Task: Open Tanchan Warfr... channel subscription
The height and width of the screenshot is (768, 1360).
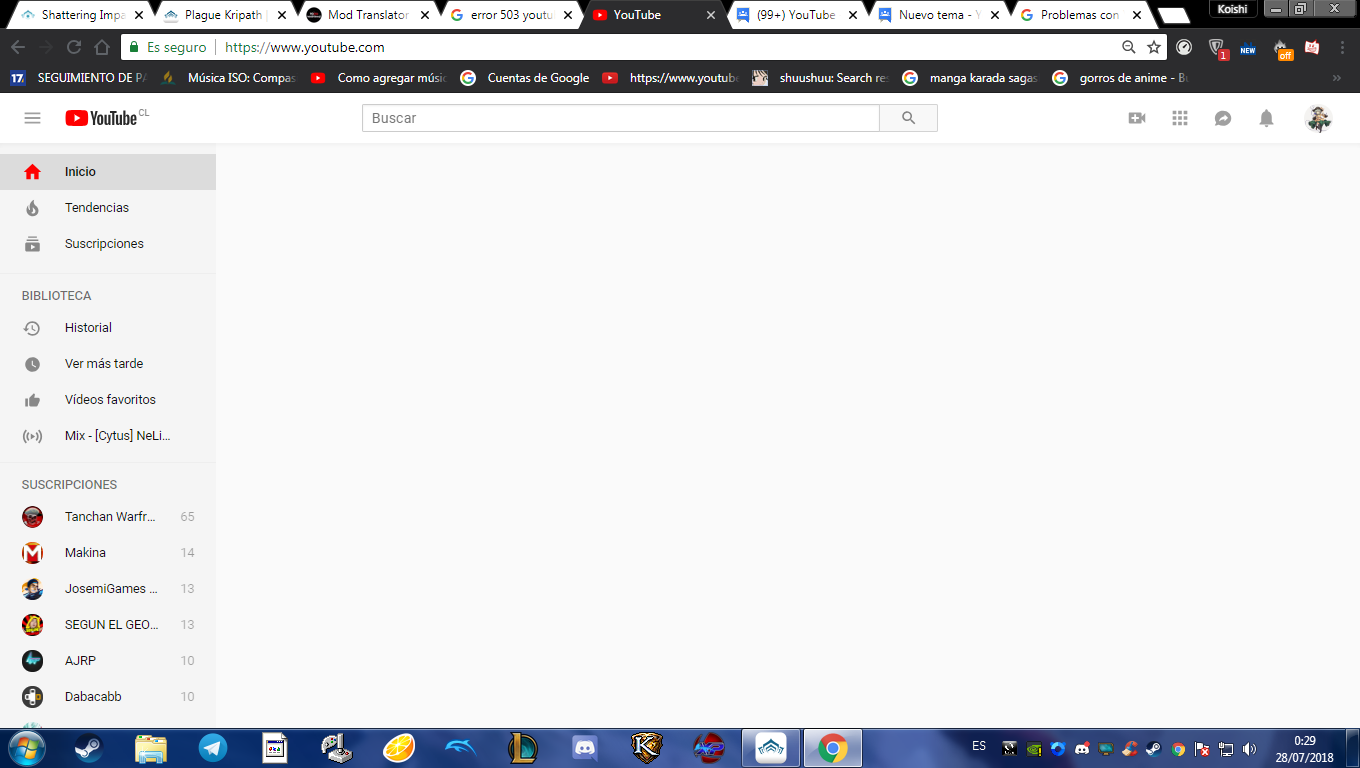Action: (x=108, y=517)
